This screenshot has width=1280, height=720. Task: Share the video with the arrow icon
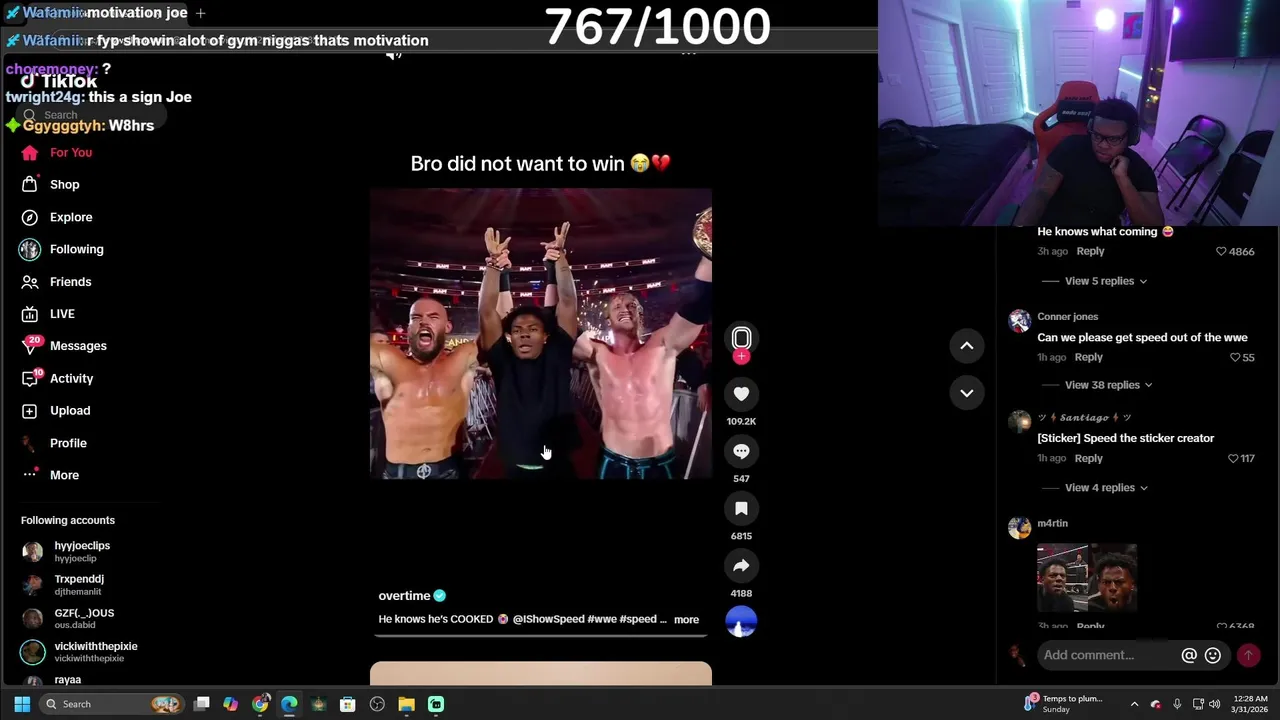[x=741, y=566]
